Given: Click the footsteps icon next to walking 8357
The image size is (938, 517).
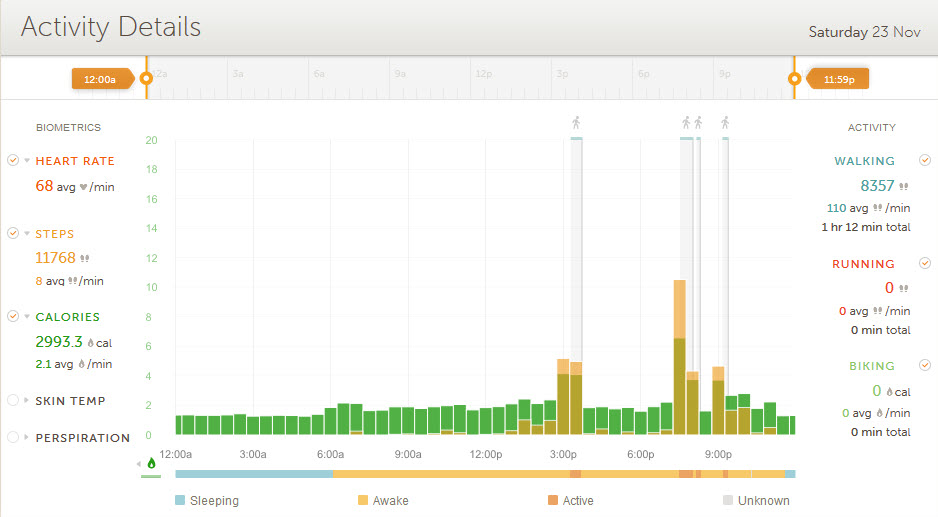Looking at the screenshot, I should (x=904, y=186).
